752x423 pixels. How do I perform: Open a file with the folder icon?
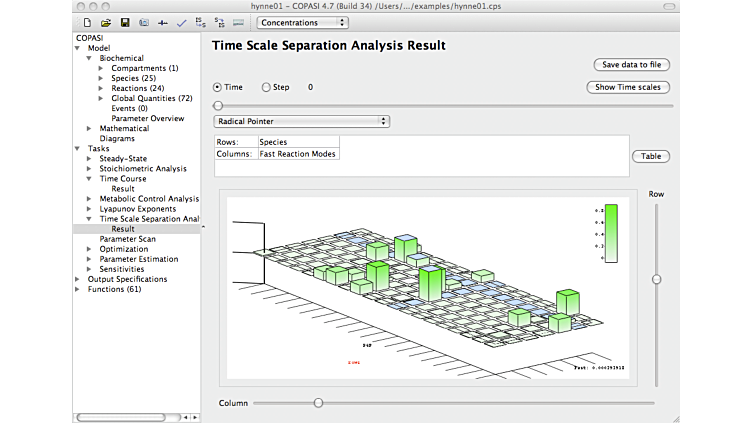(106, 22)
